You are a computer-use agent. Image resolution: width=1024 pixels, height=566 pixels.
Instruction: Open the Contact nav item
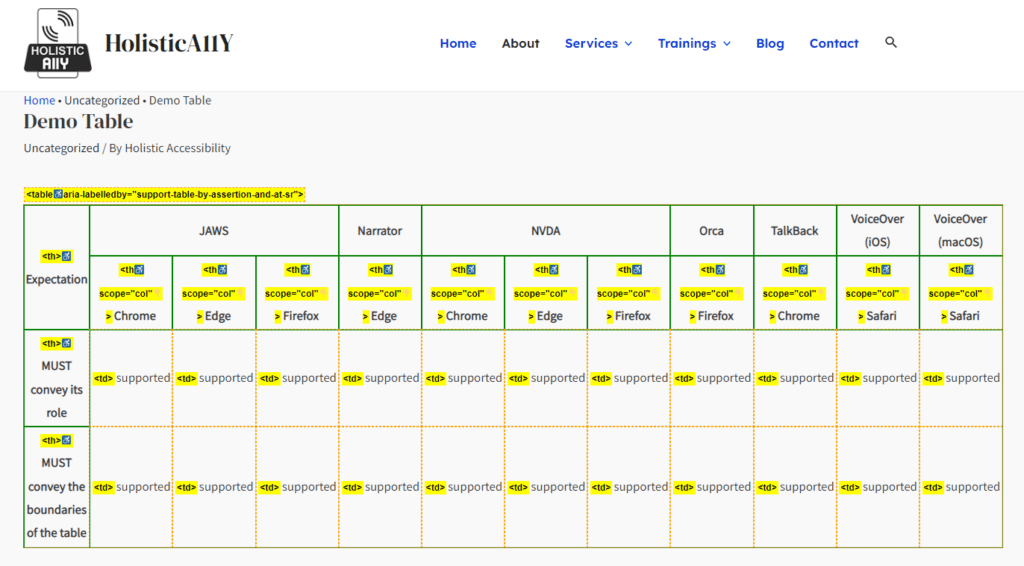pos(834,43)
